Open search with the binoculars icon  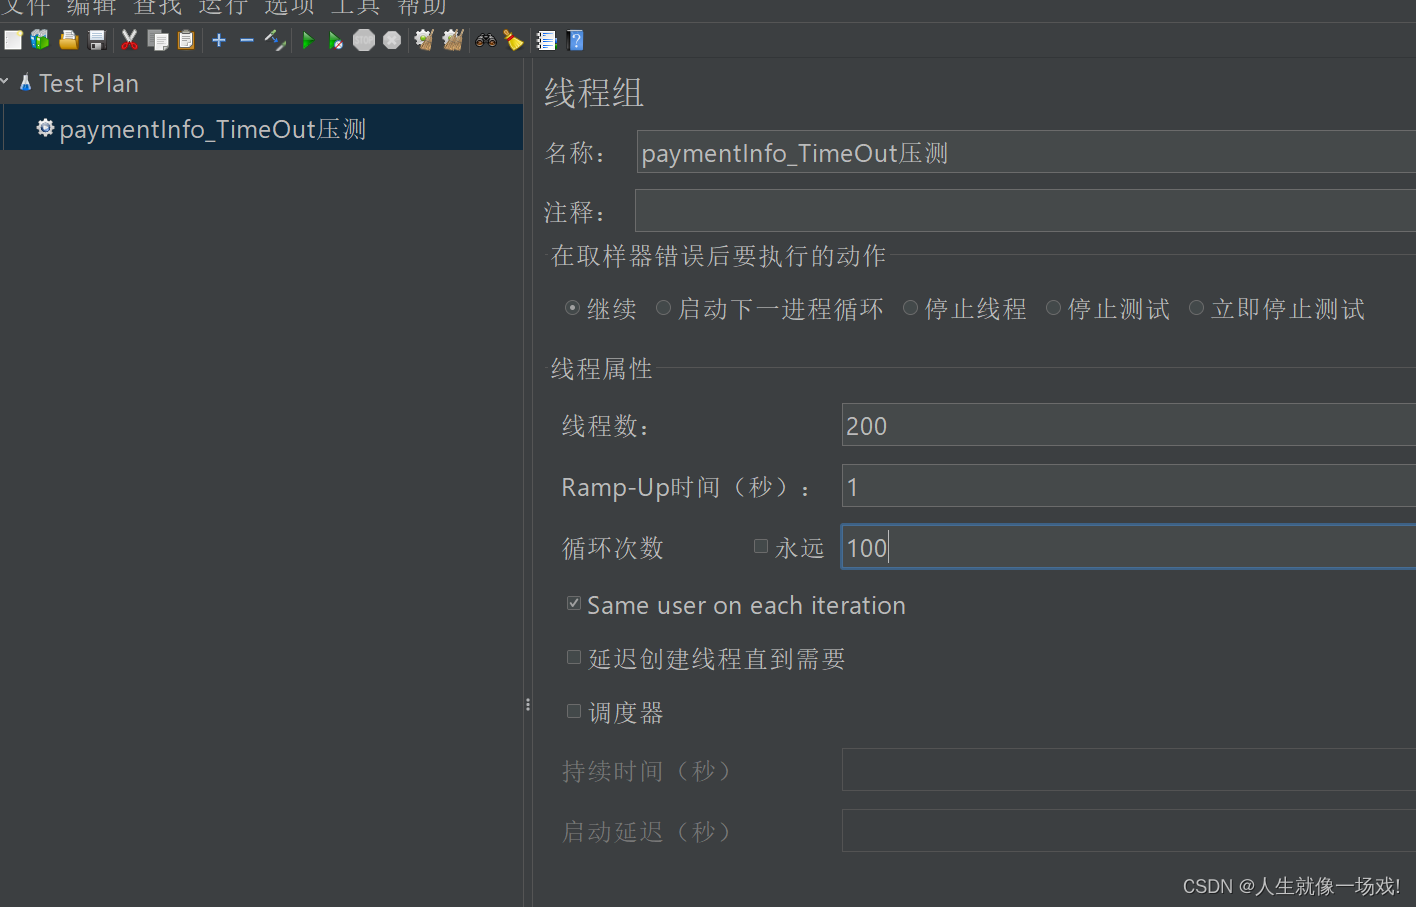point(486,40)
